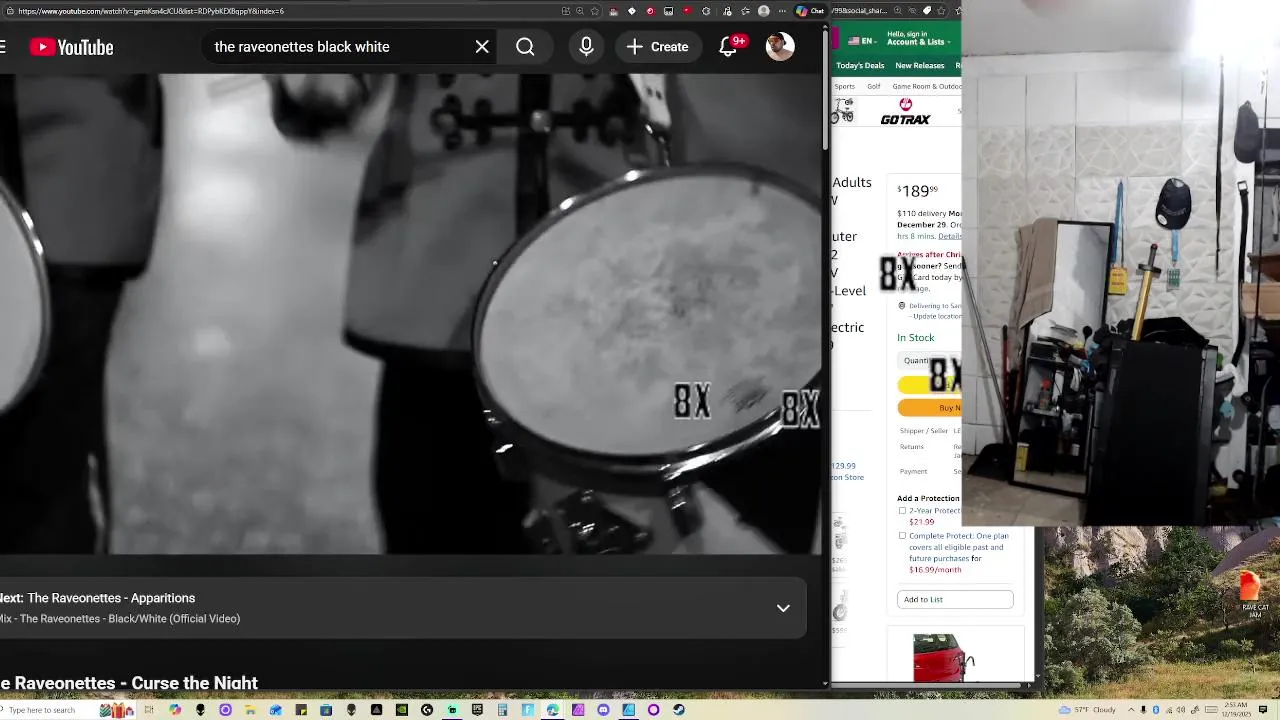The width and height of the screenshot is (1280, 720).
Task: Open Account & Lists on Amazon
Action: 917,38
